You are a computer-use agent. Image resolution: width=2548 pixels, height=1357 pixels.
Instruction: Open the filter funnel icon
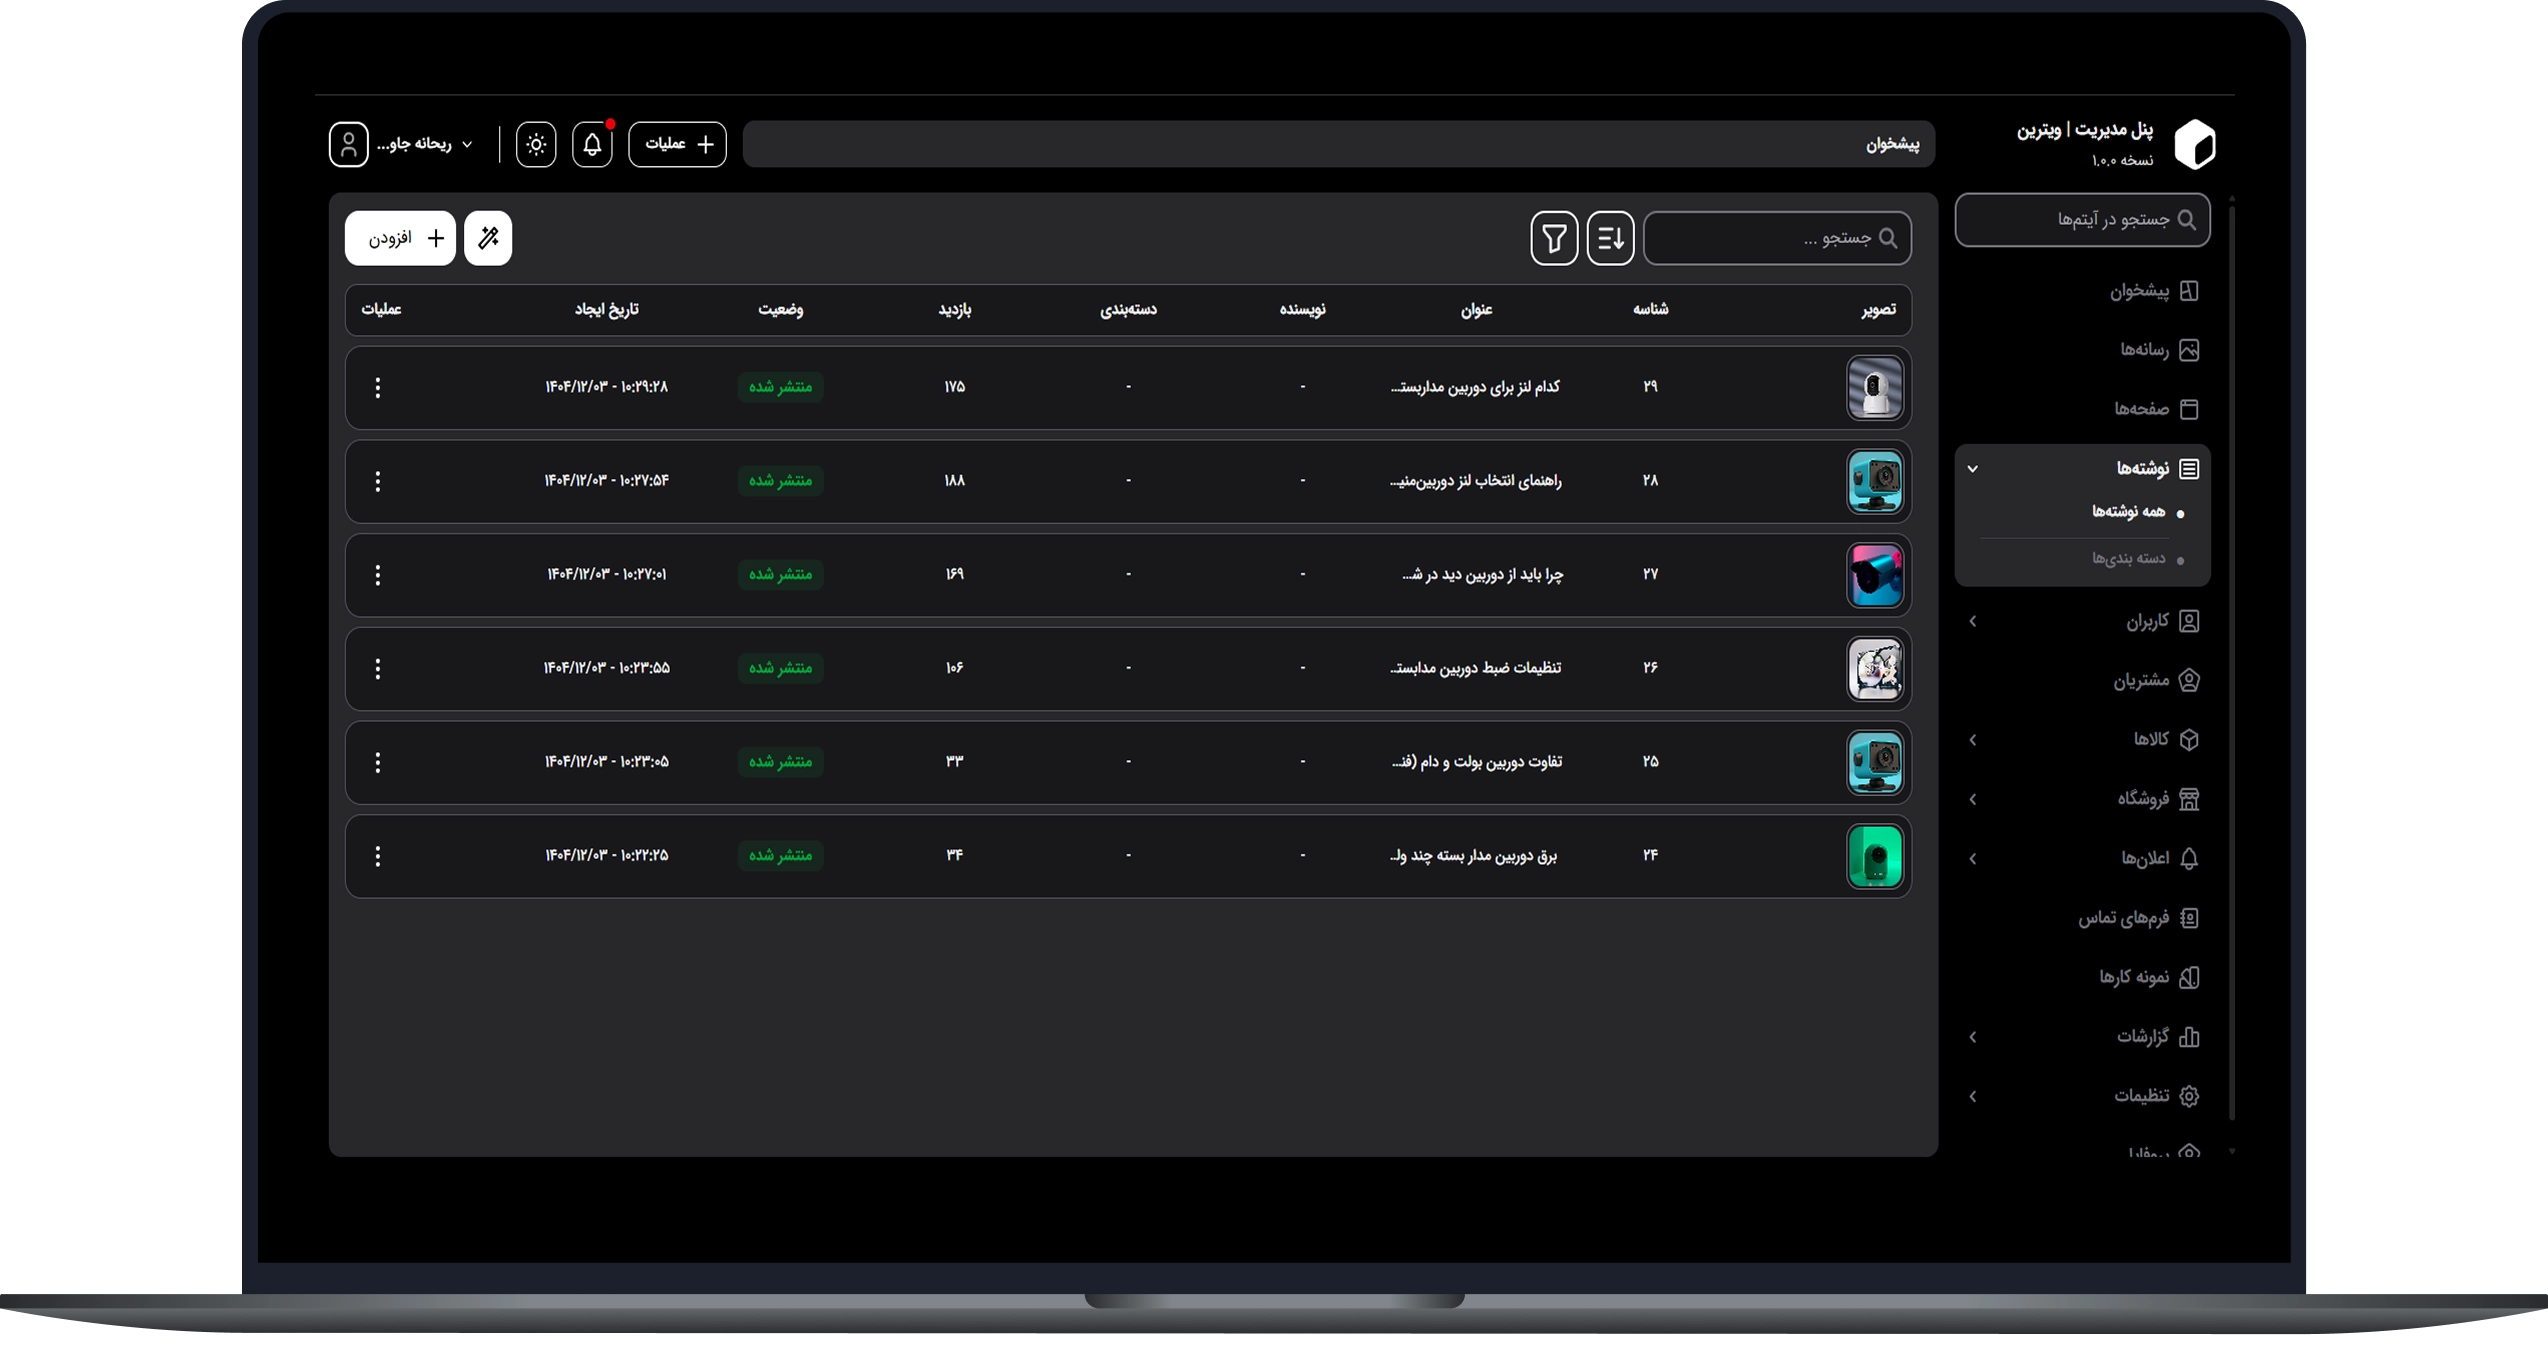point(1554,238)
